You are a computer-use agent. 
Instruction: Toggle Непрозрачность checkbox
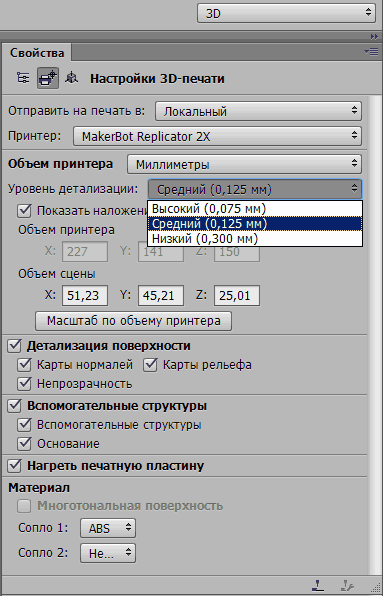[24, 384]
